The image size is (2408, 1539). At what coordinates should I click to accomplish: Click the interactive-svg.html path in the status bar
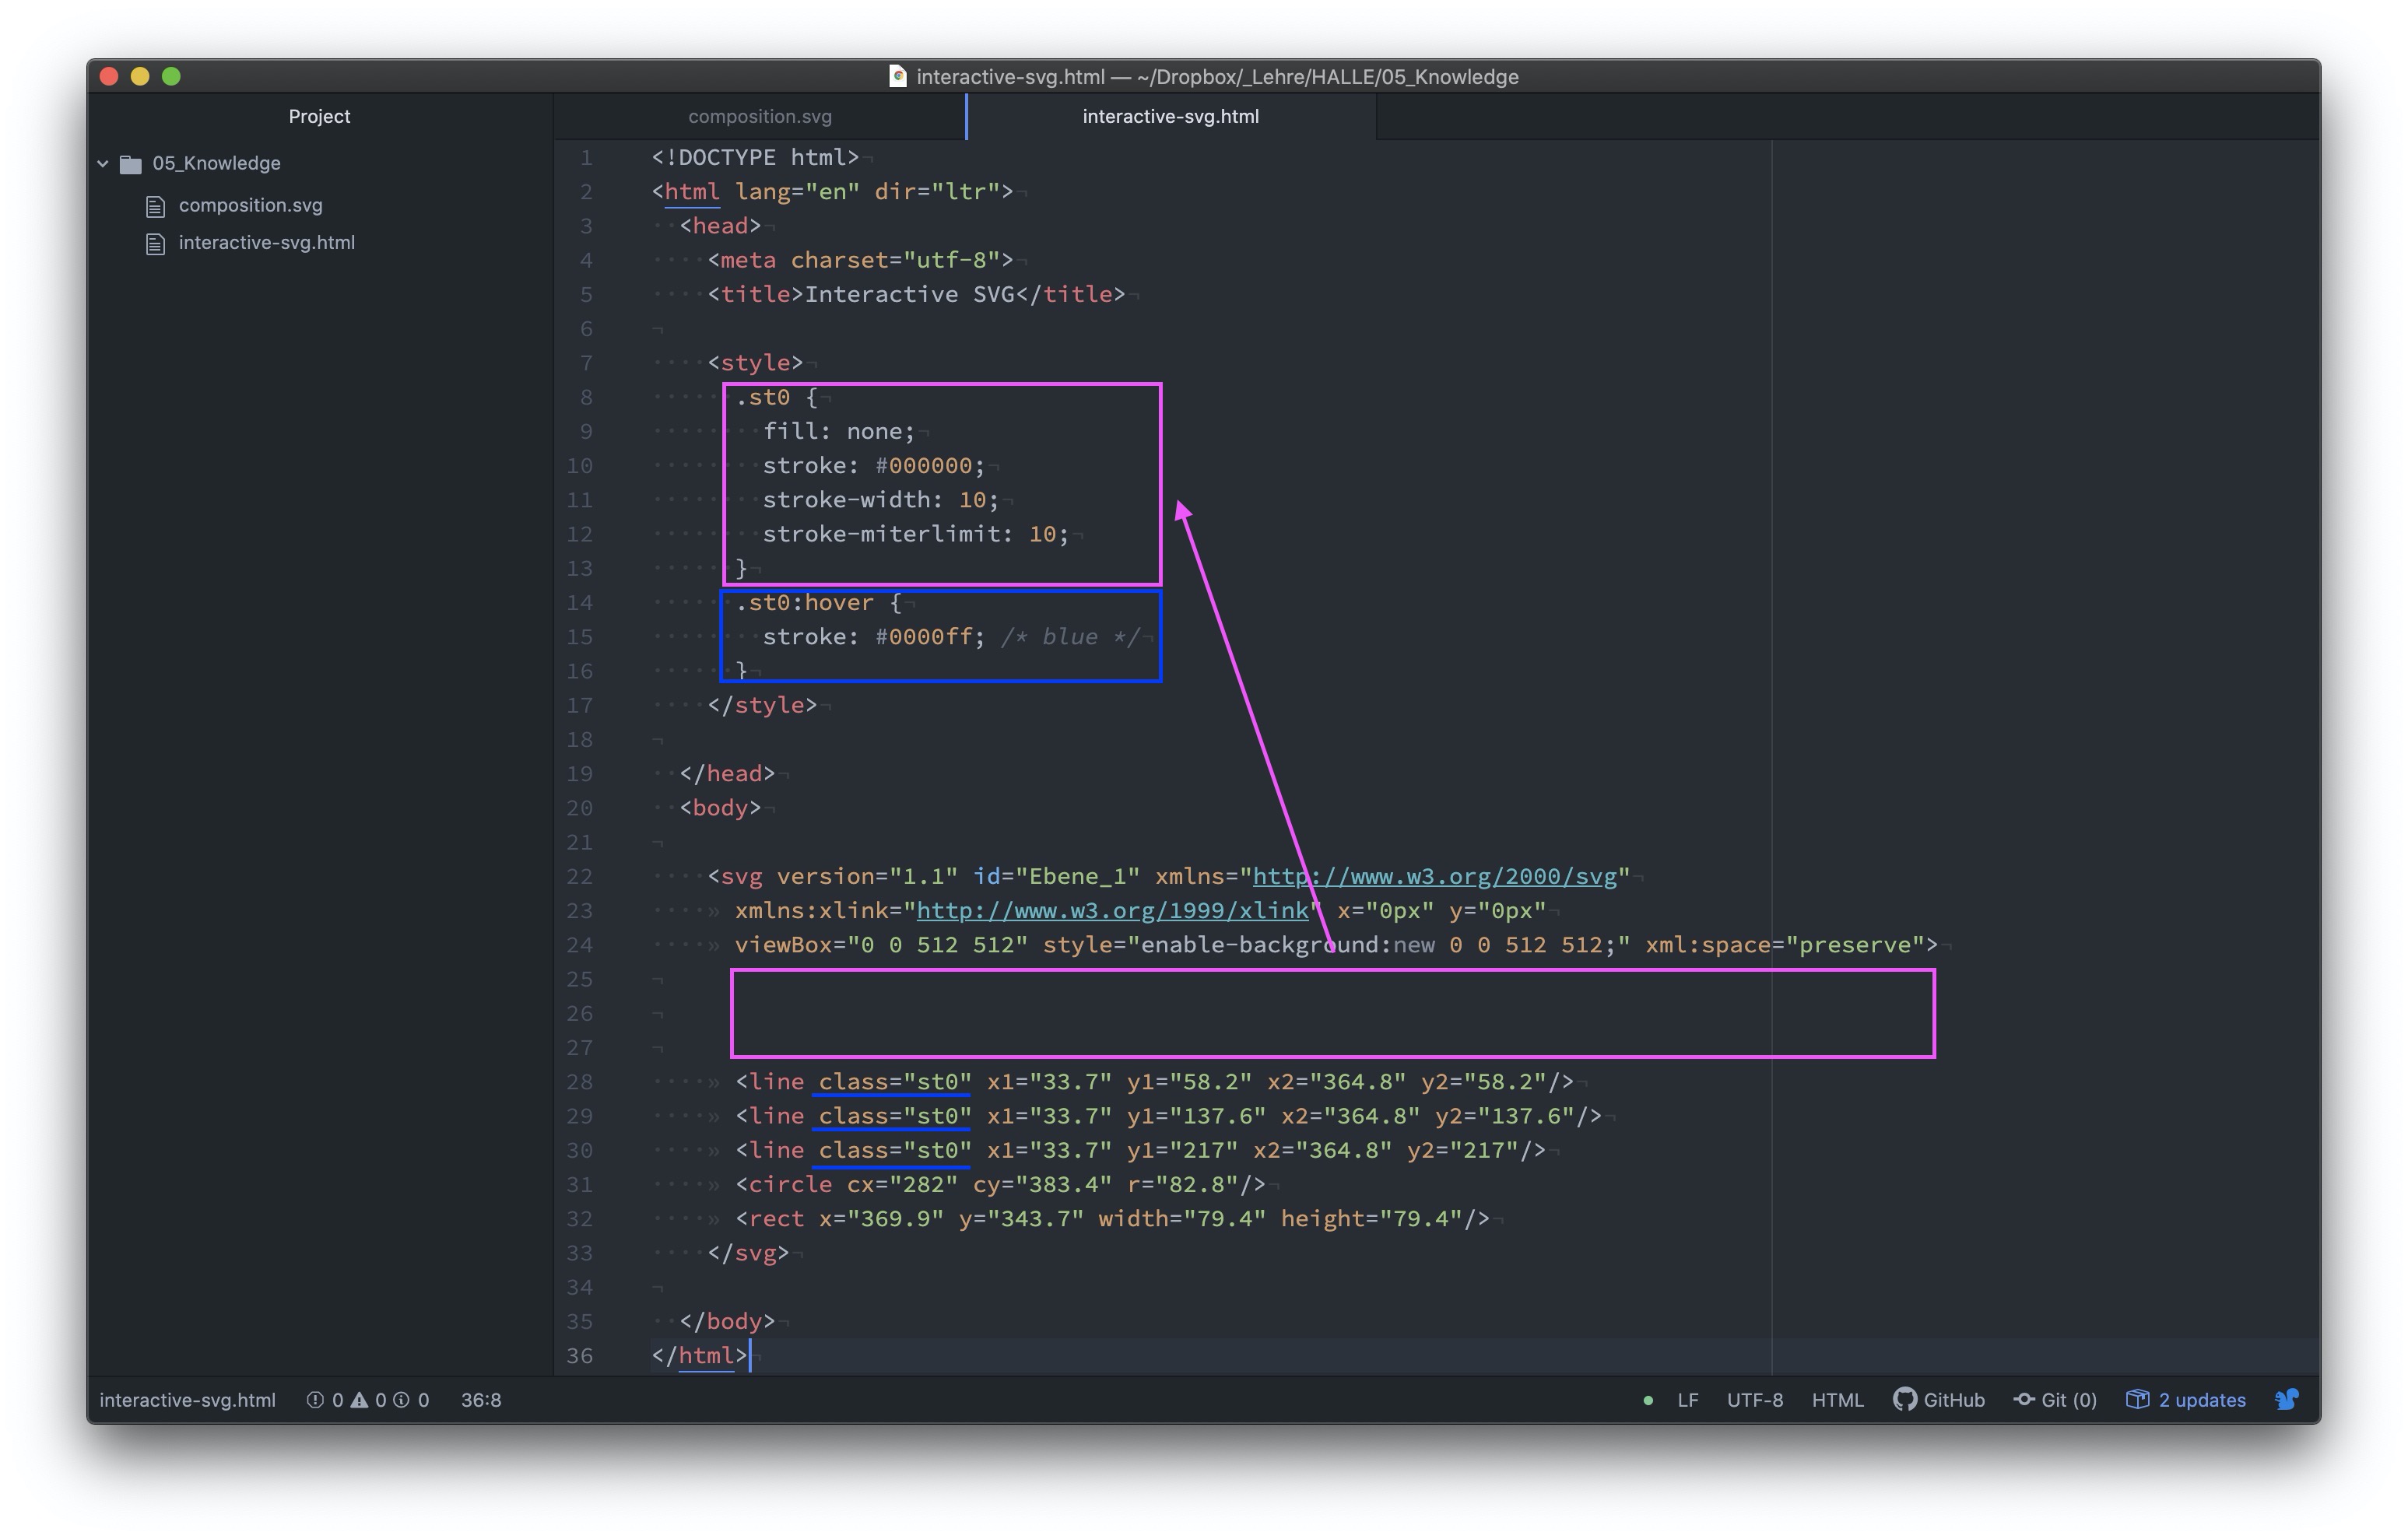point(187,1400)
